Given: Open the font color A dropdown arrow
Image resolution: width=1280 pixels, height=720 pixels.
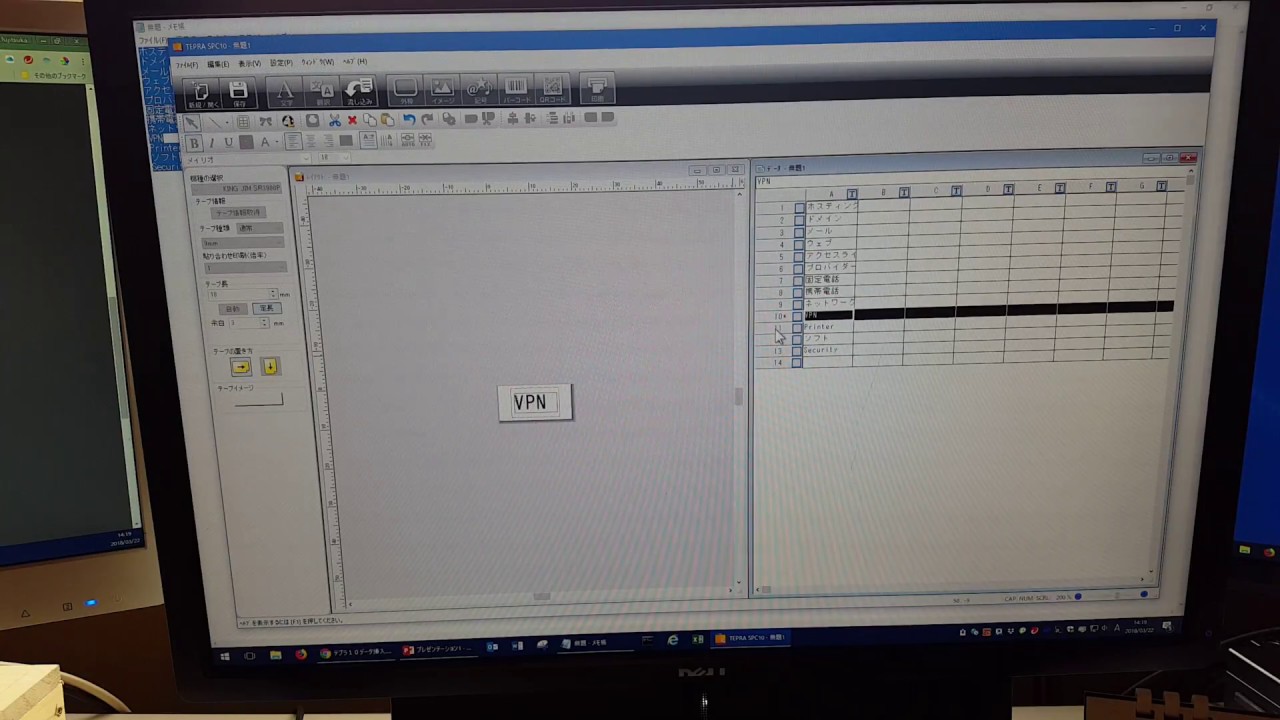Looking at the screenshot, I should pyautogui.click(x=276, y=143).
